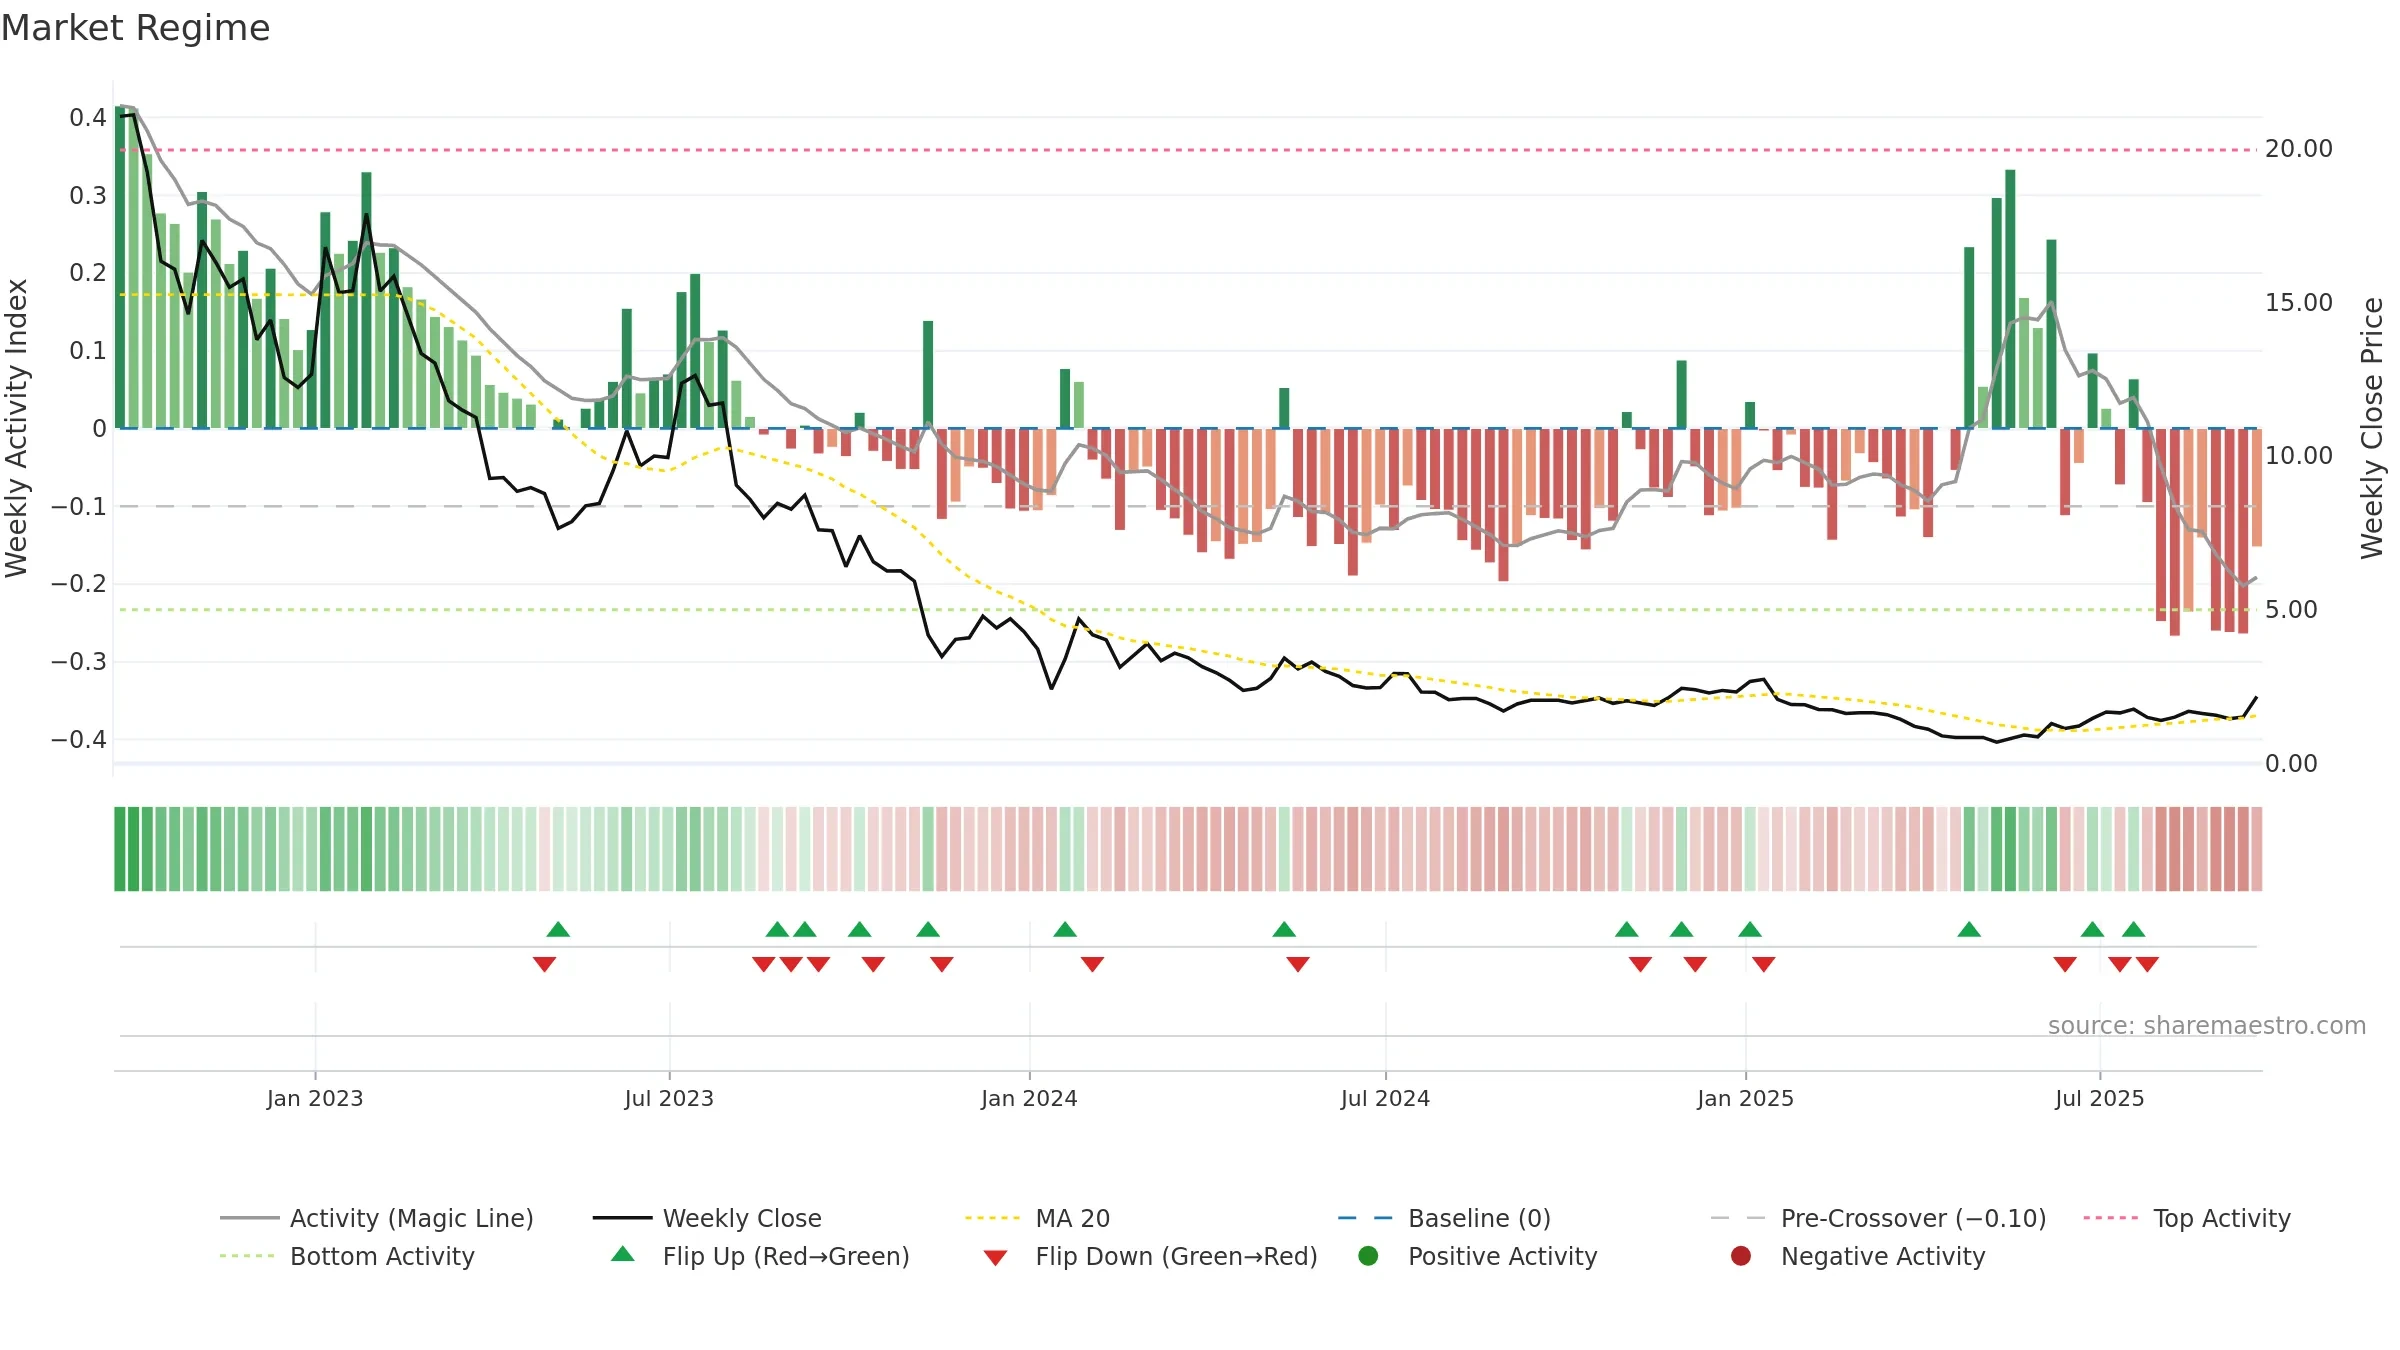Click the Baseline (0) legend entry
Image resolution: width=2400 pixels, height=1350 pixels.
pos(1444,1218)
